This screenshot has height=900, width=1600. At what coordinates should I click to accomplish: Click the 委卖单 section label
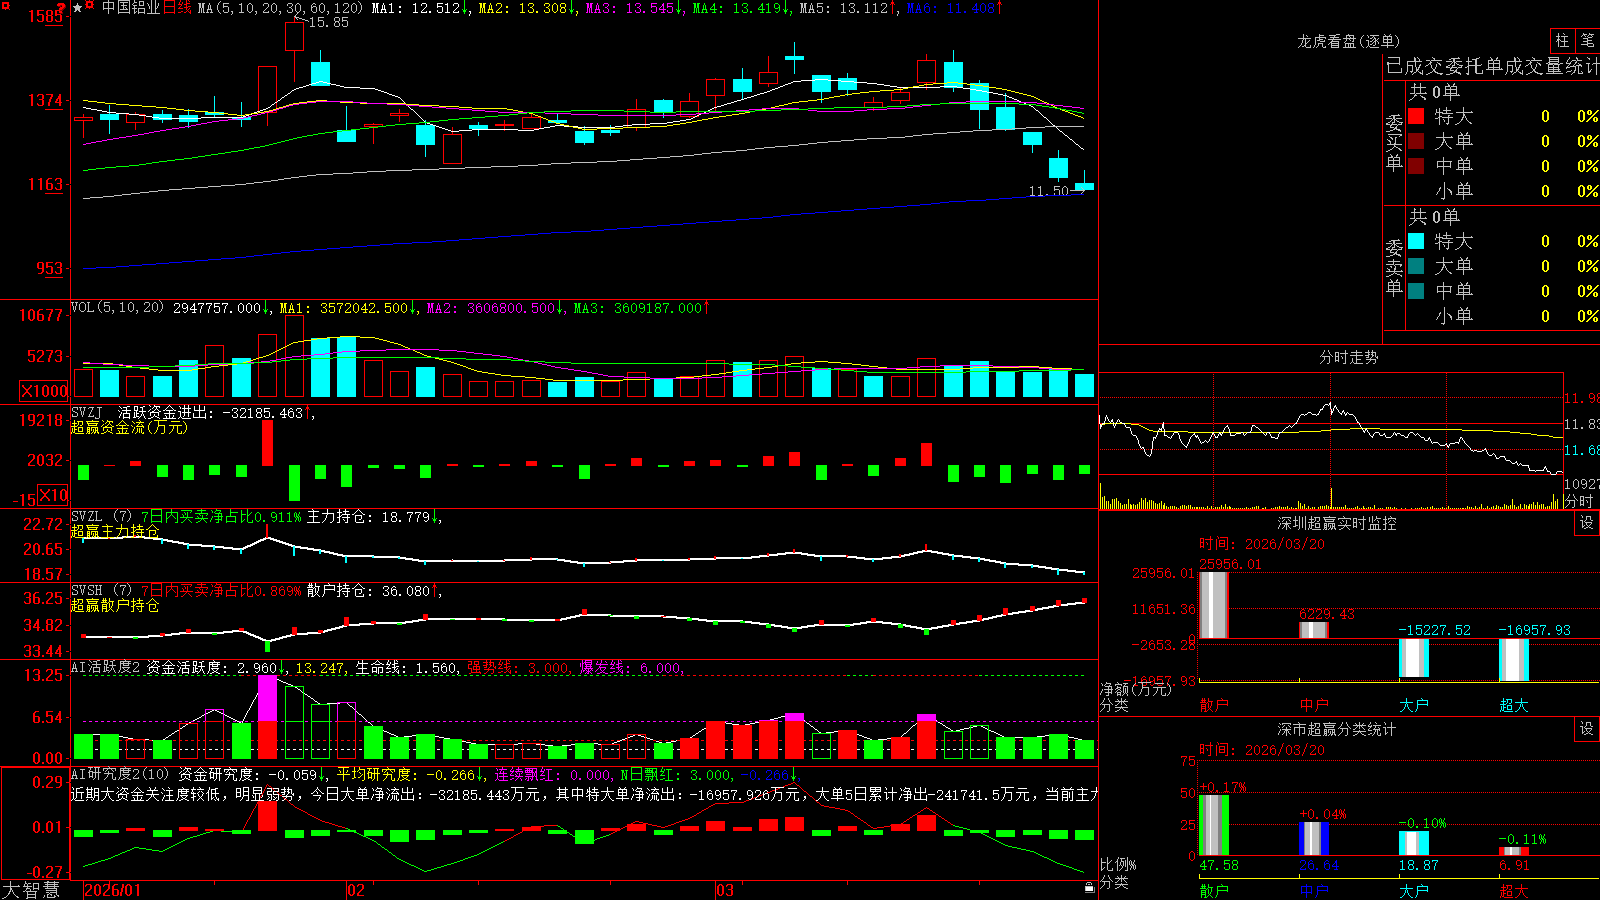[x=1394, y=267]
